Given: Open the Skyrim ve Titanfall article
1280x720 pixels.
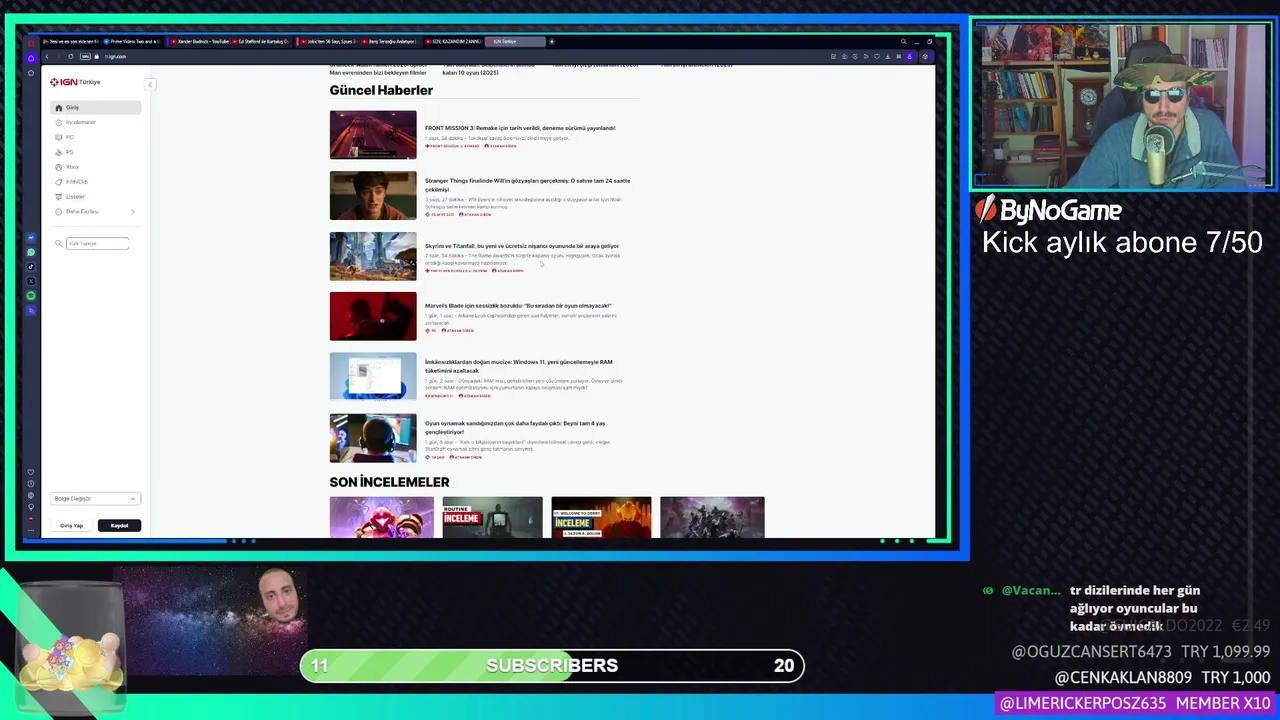Looking at the screenshot, I should click(522, 246).
